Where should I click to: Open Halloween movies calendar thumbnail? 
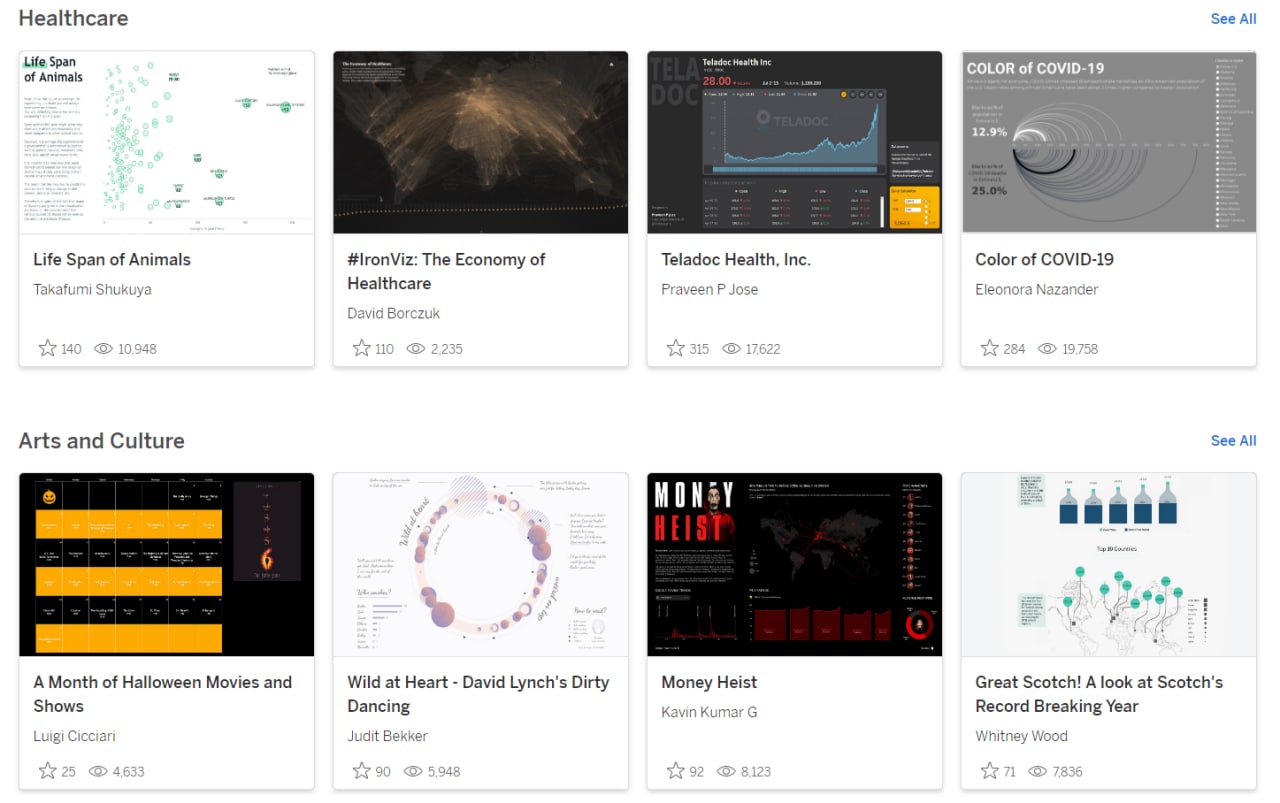[167, 564]
